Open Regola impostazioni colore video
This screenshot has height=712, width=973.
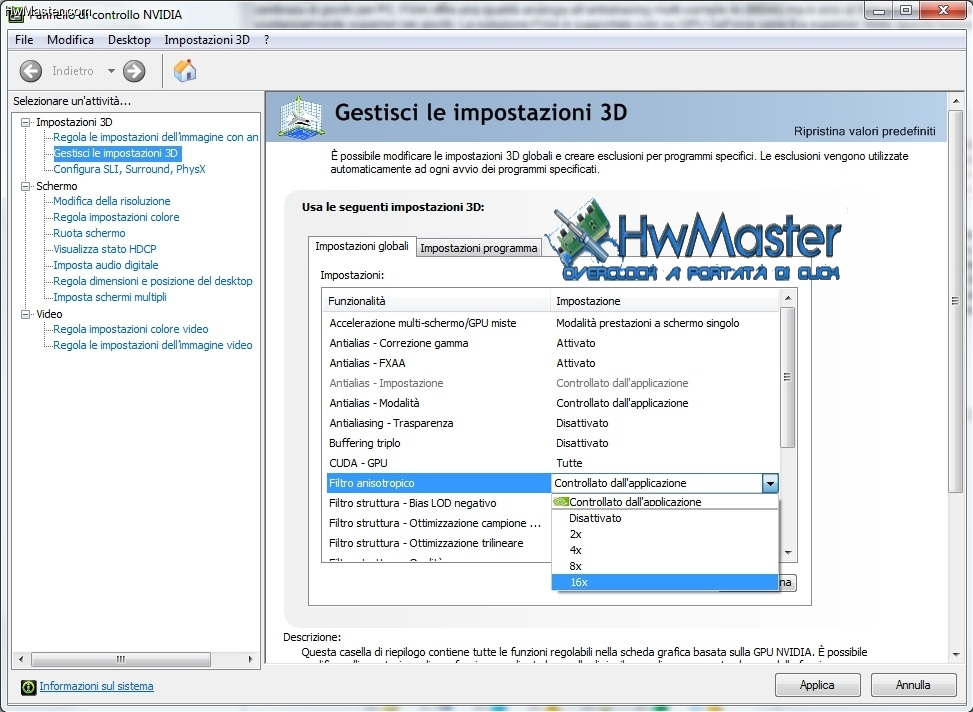[x=131, y=329]
